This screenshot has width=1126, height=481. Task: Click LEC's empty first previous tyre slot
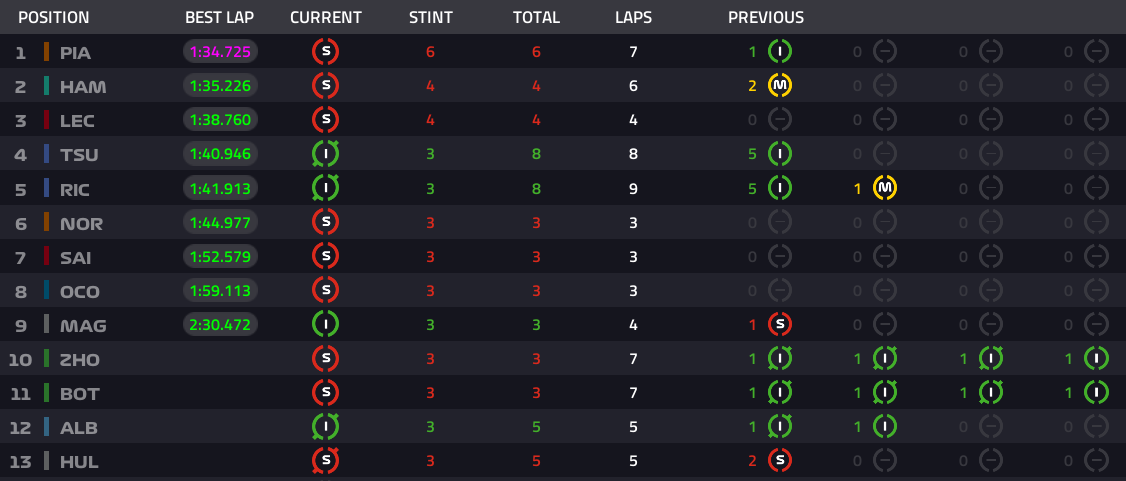click(780, 120)
